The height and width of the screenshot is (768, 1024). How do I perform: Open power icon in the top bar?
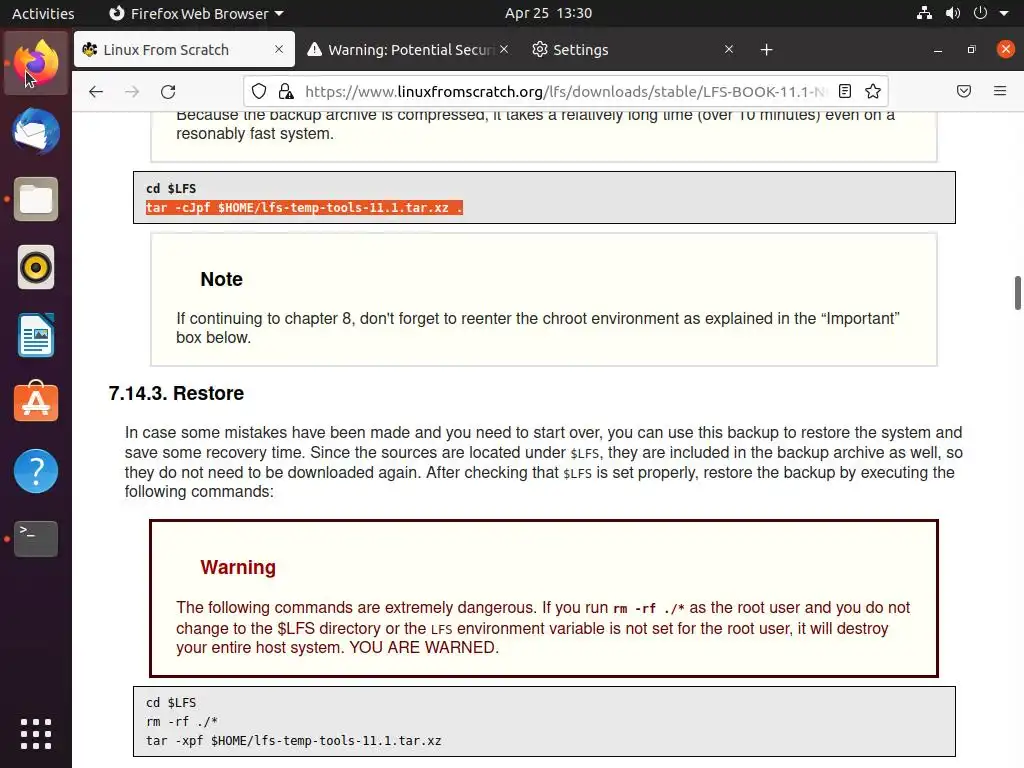pos(980,13)
